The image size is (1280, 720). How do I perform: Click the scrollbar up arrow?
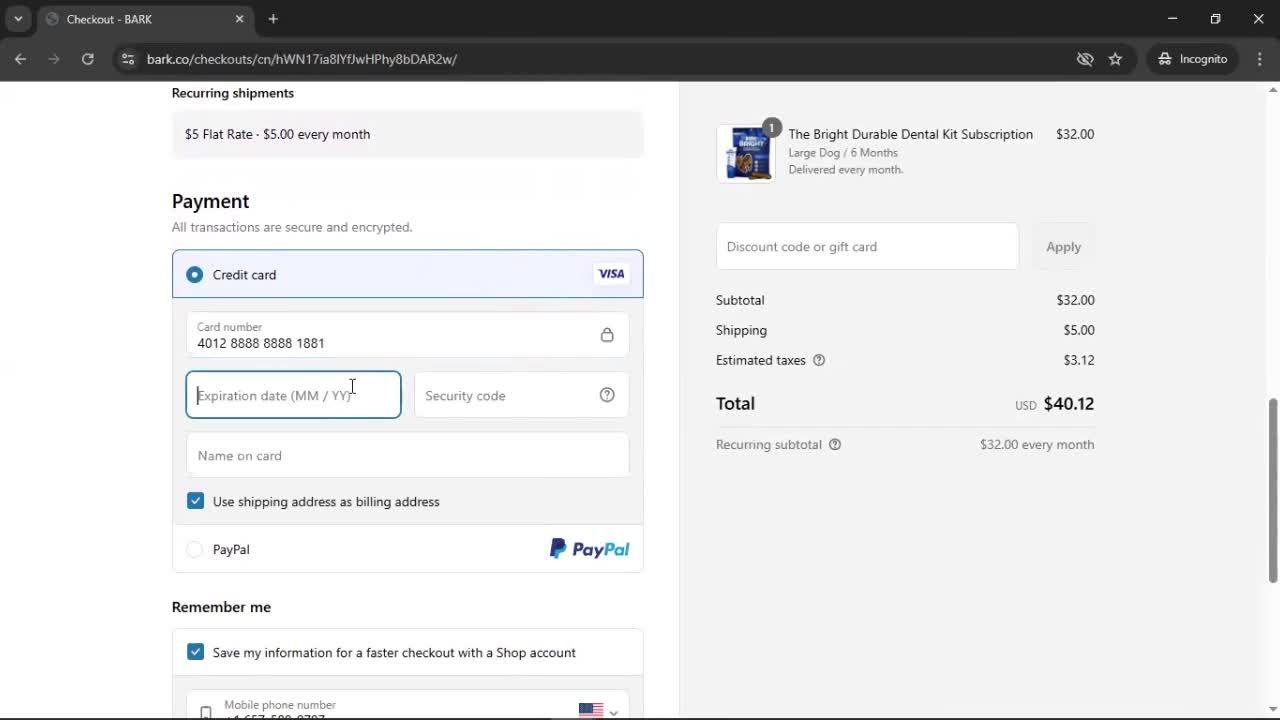(x=1272, y=90)
